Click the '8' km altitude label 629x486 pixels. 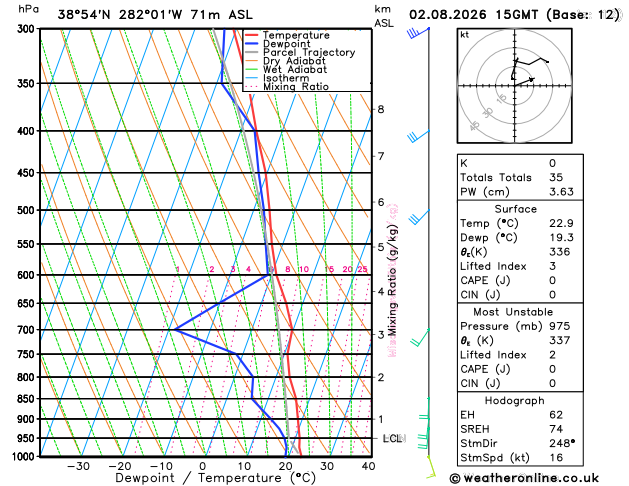tap(381, 109)
